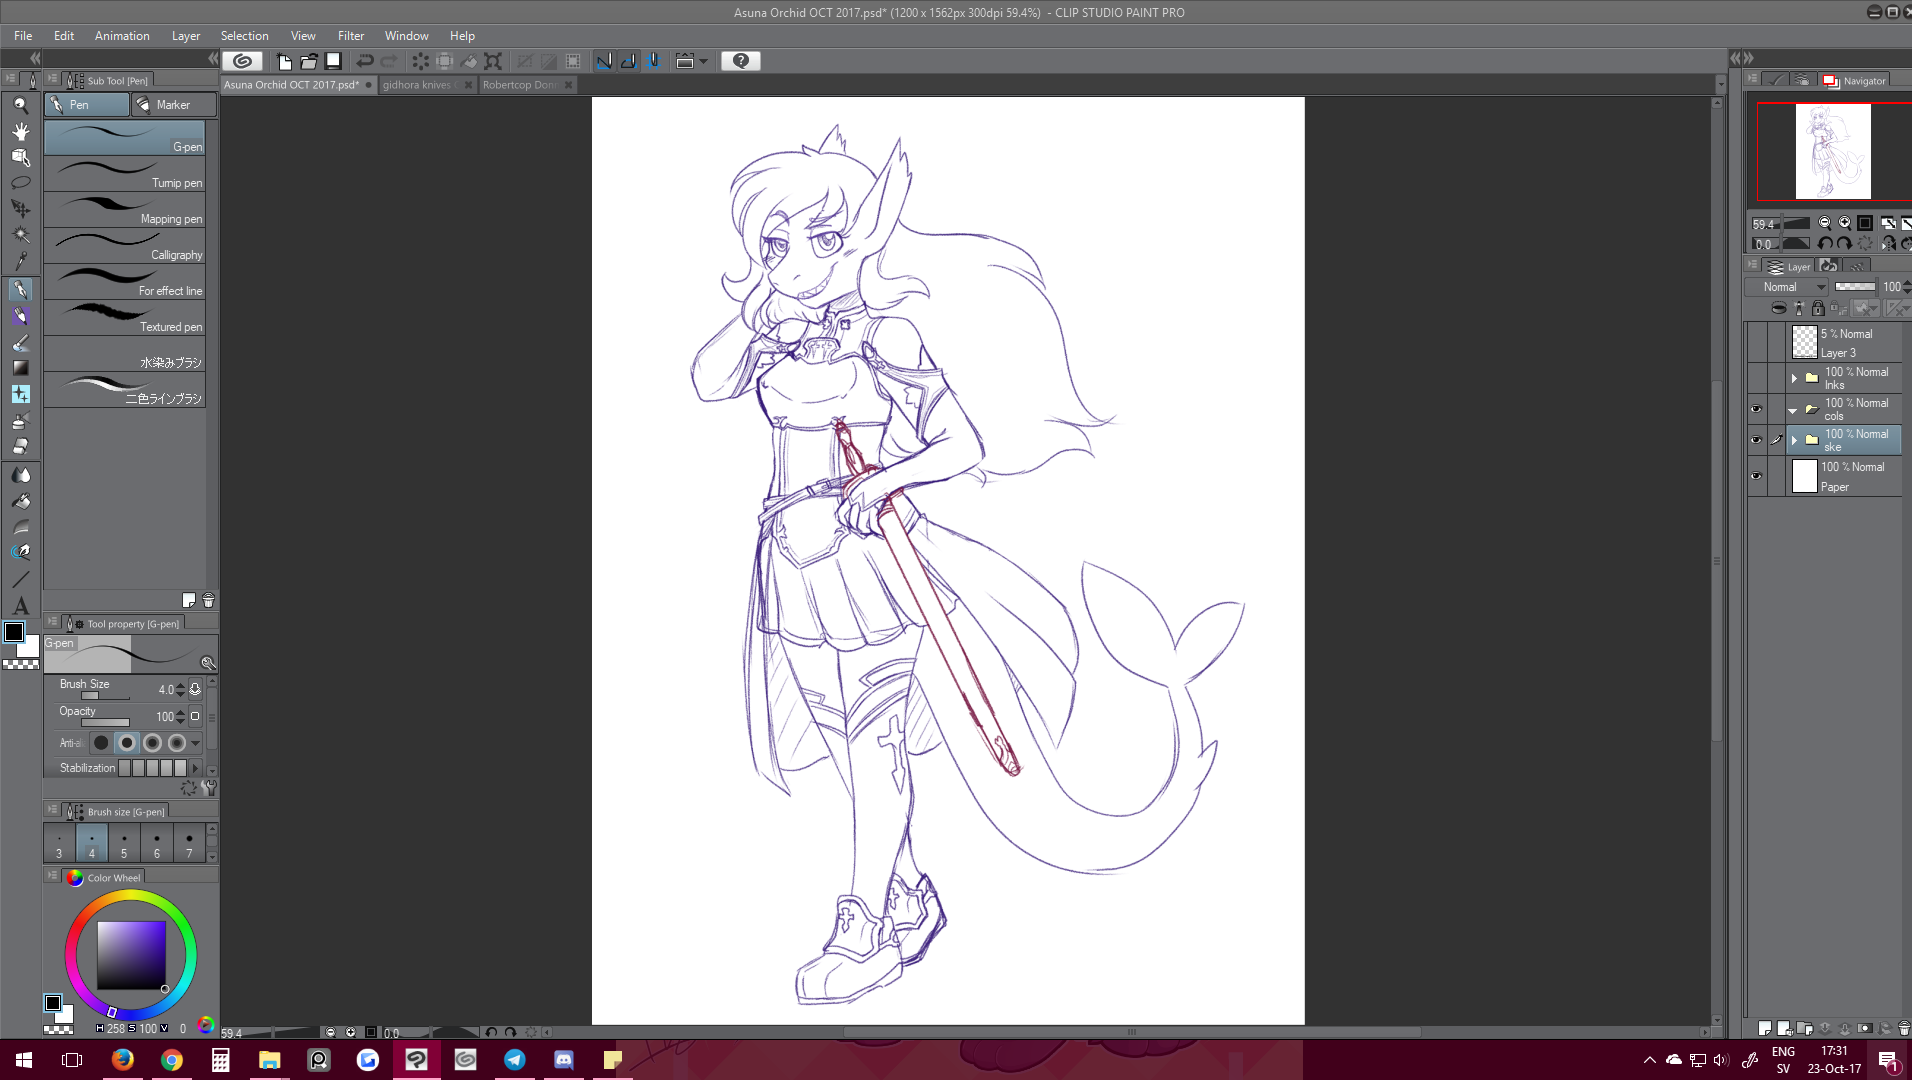Toggle snap to special ruler
This screenshot has width=1912, height=1080.
point(628,61)
